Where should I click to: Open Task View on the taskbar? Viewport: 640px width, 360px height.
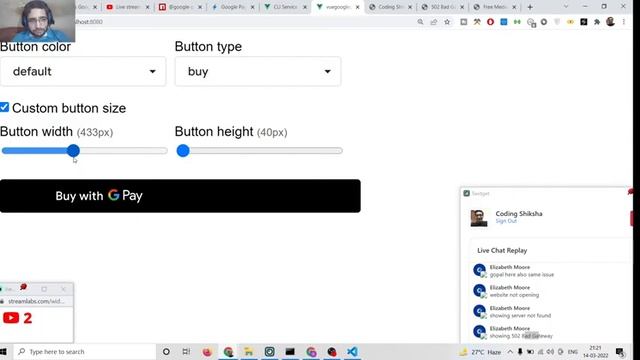coord(186,351)
